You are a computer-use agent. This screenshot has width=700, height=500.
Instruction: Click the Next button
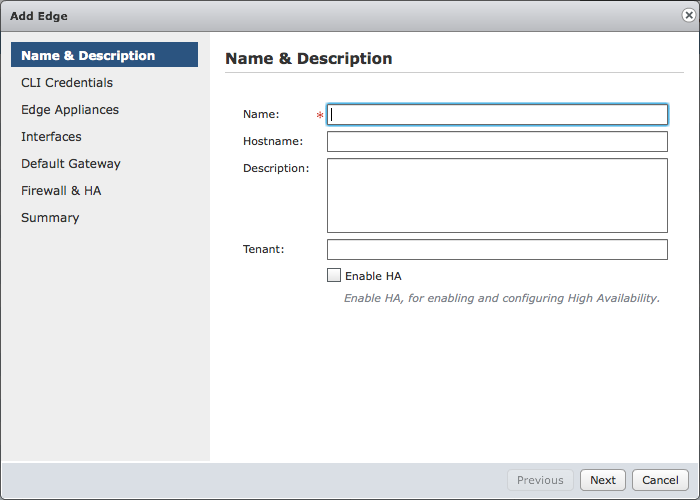click(x=603, y=480)
